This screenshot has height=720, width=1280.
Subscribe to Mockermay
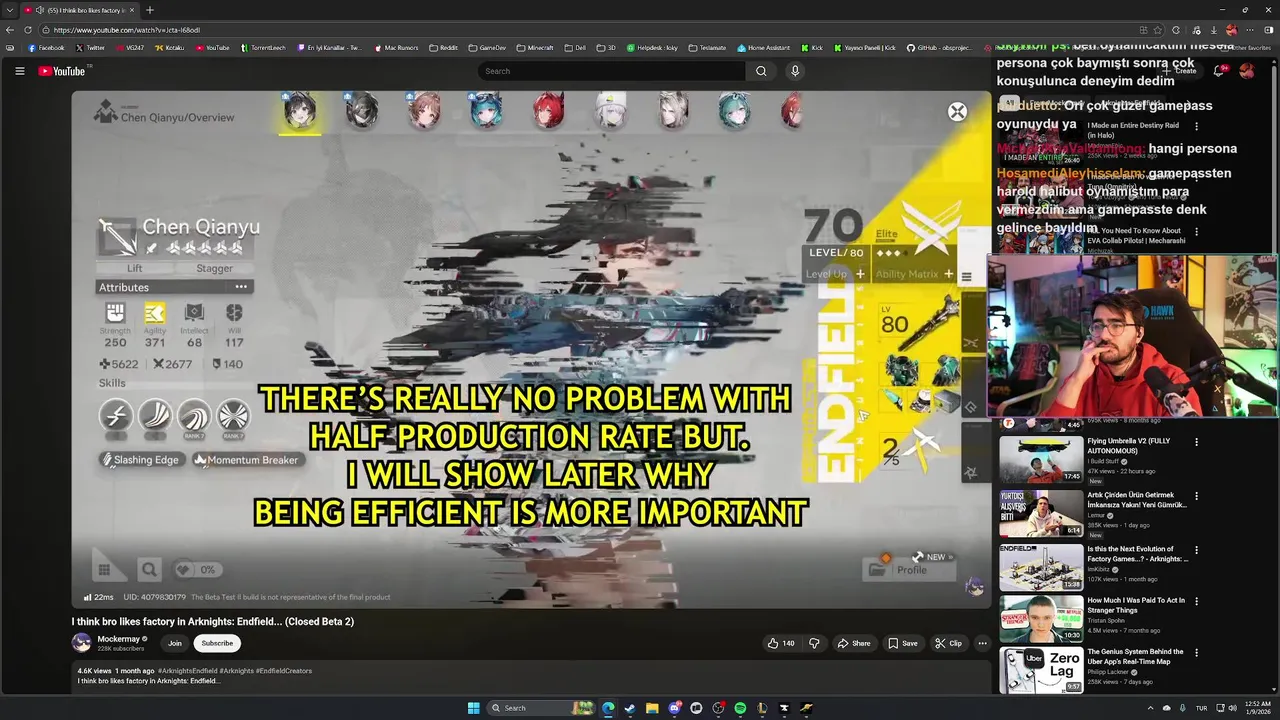217,643
